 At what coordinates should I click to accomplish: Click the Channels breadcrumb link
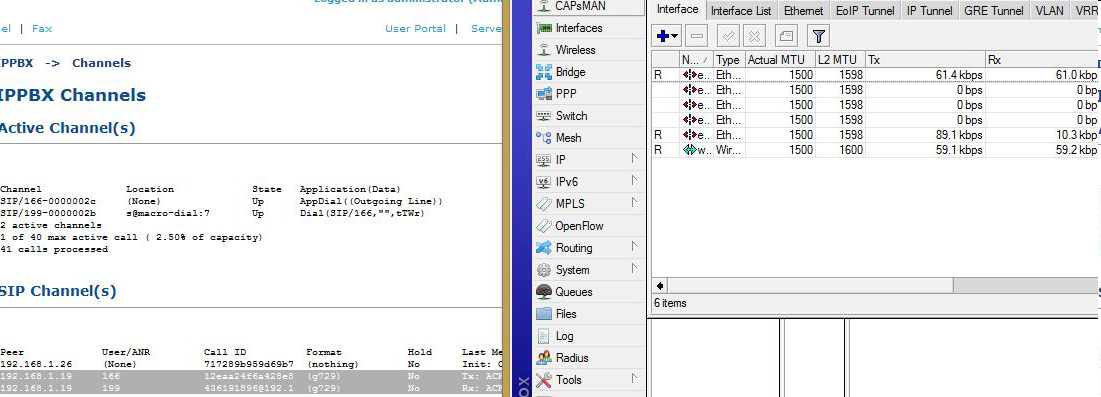click(x=101, y=63)
